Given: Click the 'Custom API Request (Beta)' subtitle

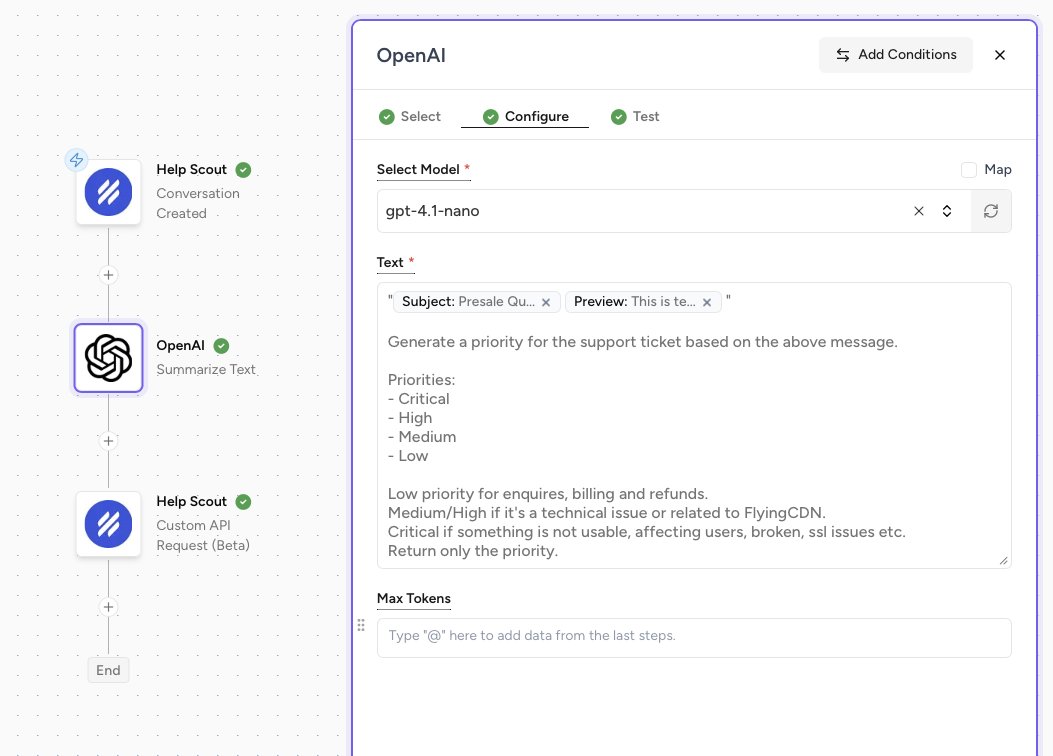Looking at the screenshot, I should pos(203,535).
